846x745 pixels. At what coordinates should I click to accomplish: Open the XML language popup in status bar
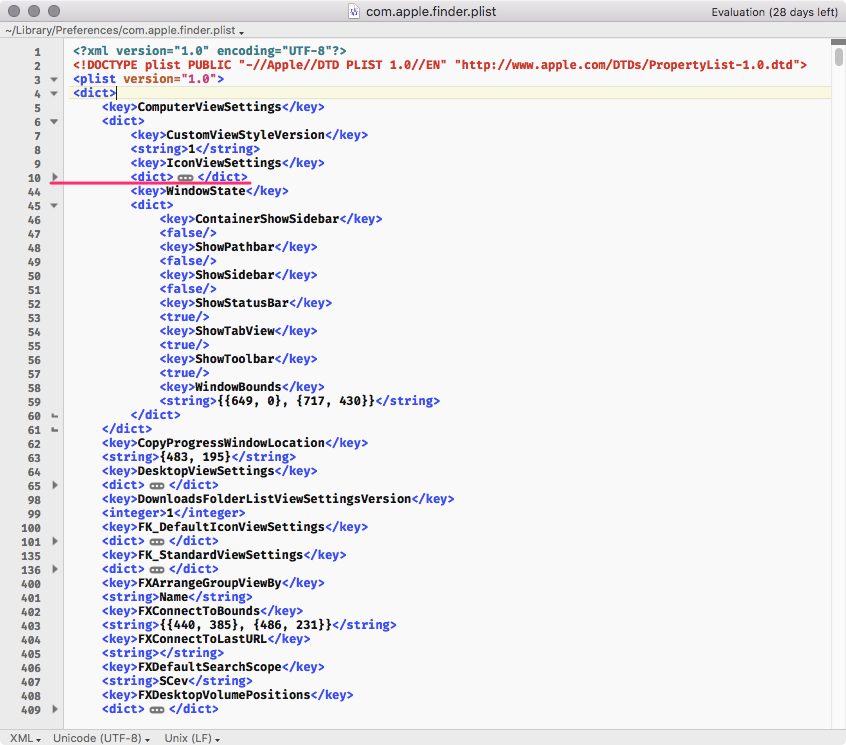25,738
